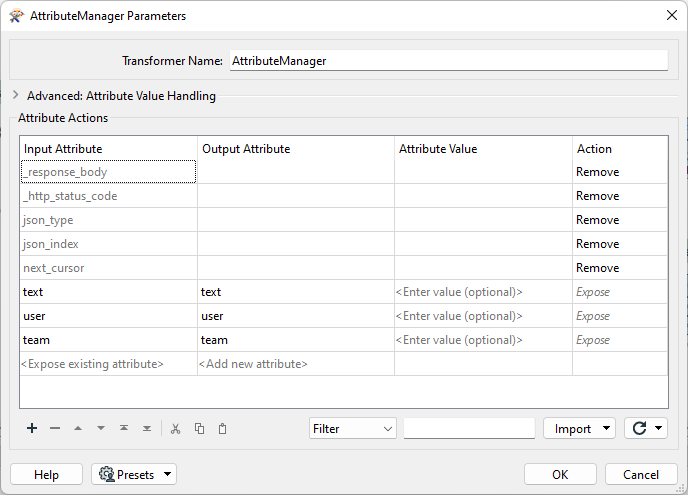Change the Remove action for json_type
The width and height of the screenshot is (688, 495).
[620, 220]
